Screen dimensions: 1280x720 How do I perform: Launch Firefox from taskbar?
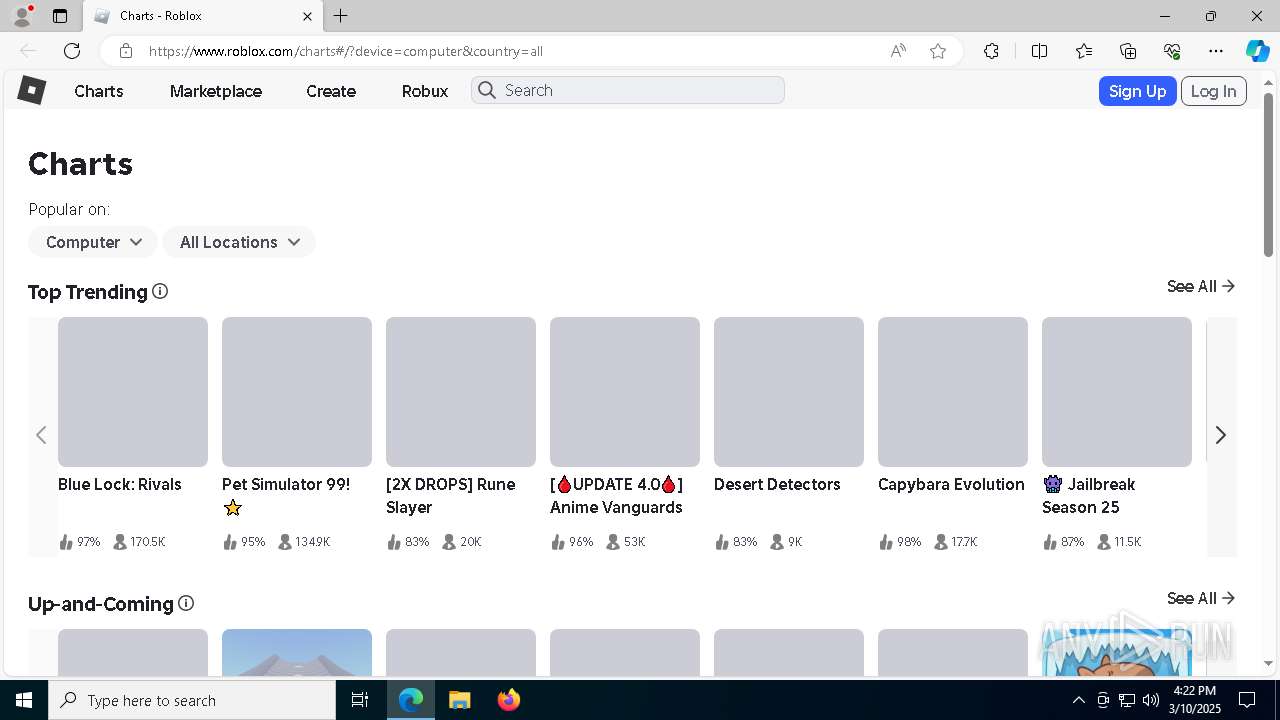(509, 700)
